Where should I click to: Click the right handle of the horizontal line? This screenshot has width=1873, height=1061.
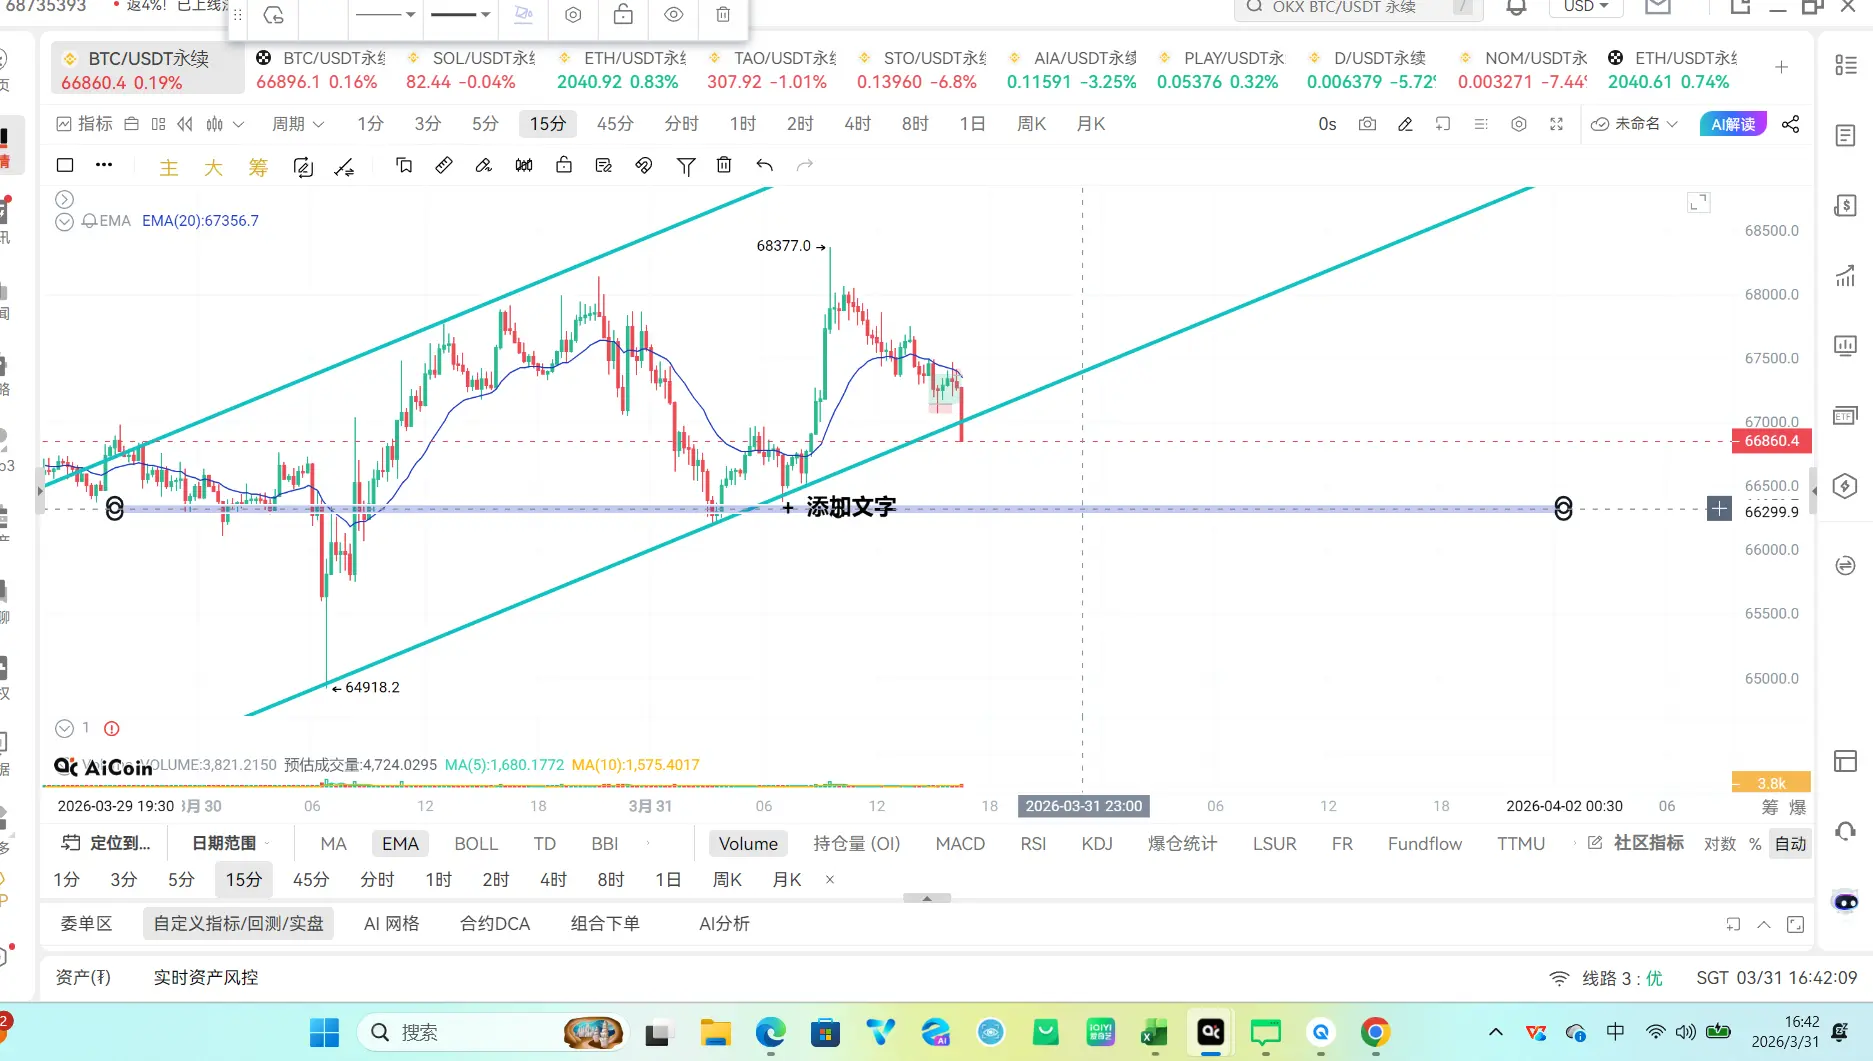click(x=1563, y=508)
